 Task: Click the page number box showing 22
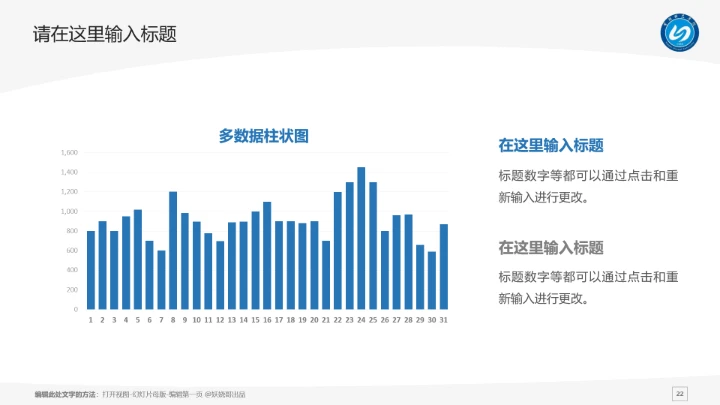[x=680, y=394]
